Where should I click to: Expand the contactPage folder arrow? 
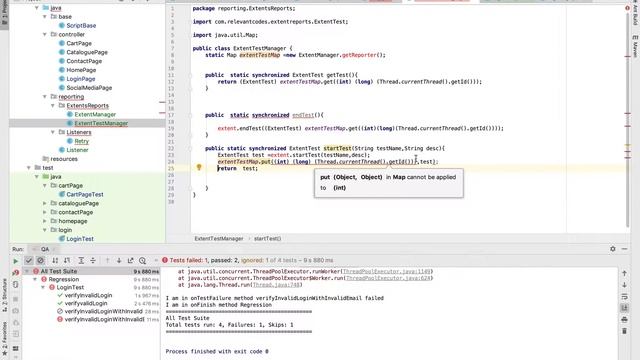coord(45,212)
